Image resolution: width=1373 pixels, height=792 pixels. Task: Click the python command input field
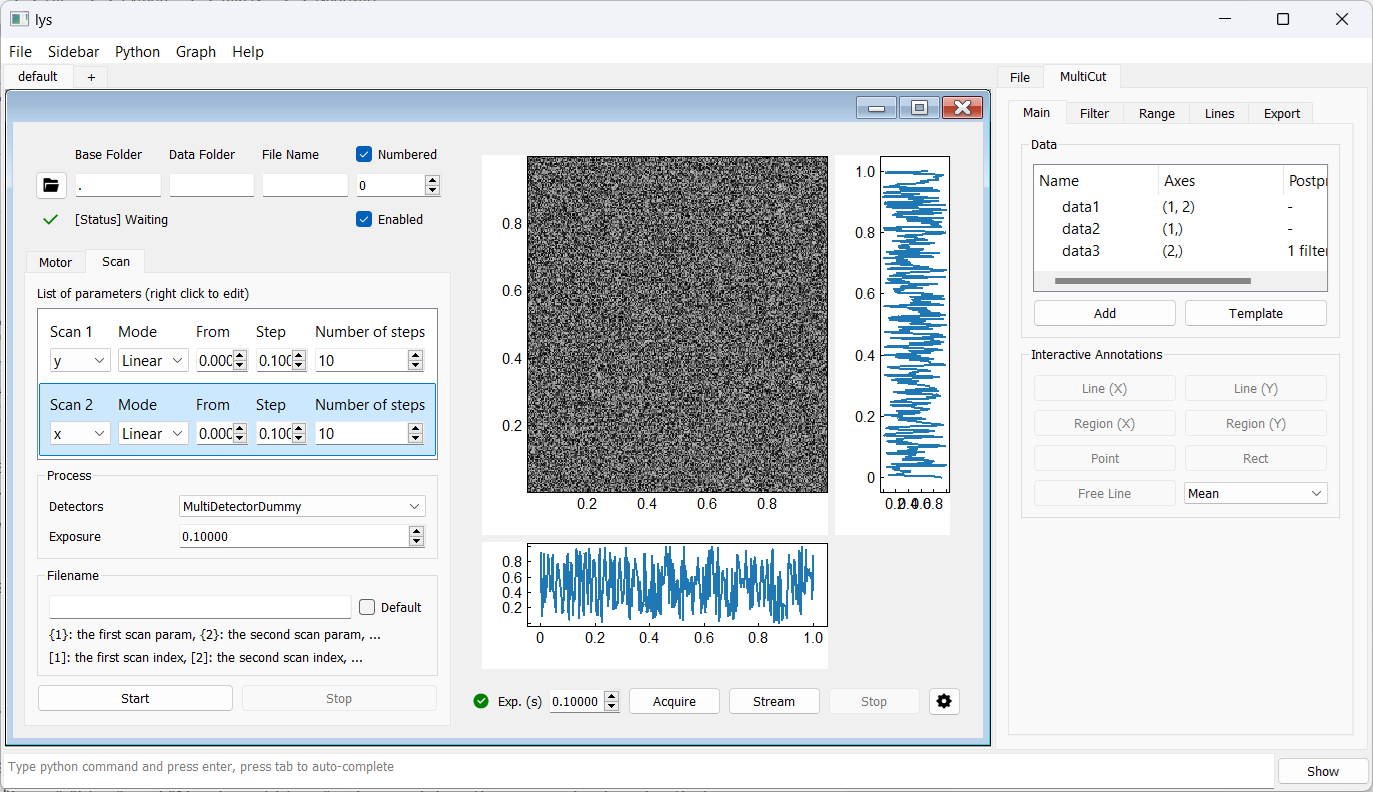point(638,767)
